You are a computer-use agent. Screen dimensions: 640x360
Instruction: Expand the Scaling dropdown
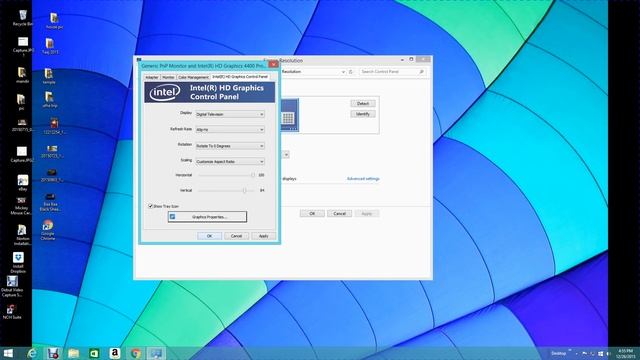click(x=262, y=162)
